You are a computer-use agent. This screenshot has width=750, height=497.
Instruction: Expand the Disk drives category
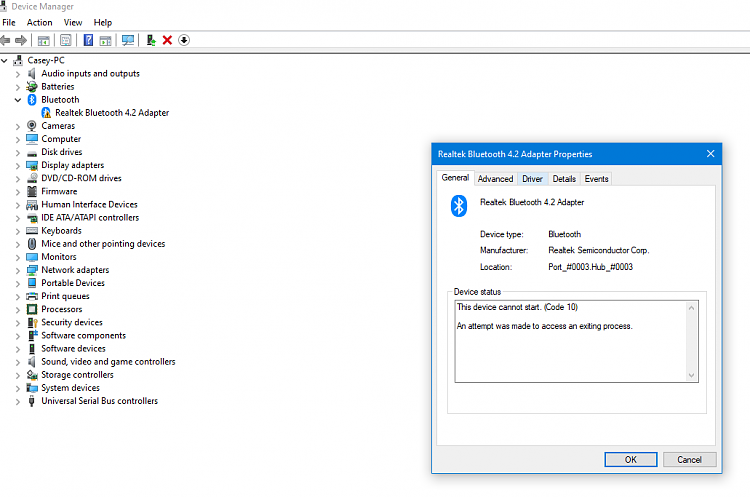pos(18,153)
